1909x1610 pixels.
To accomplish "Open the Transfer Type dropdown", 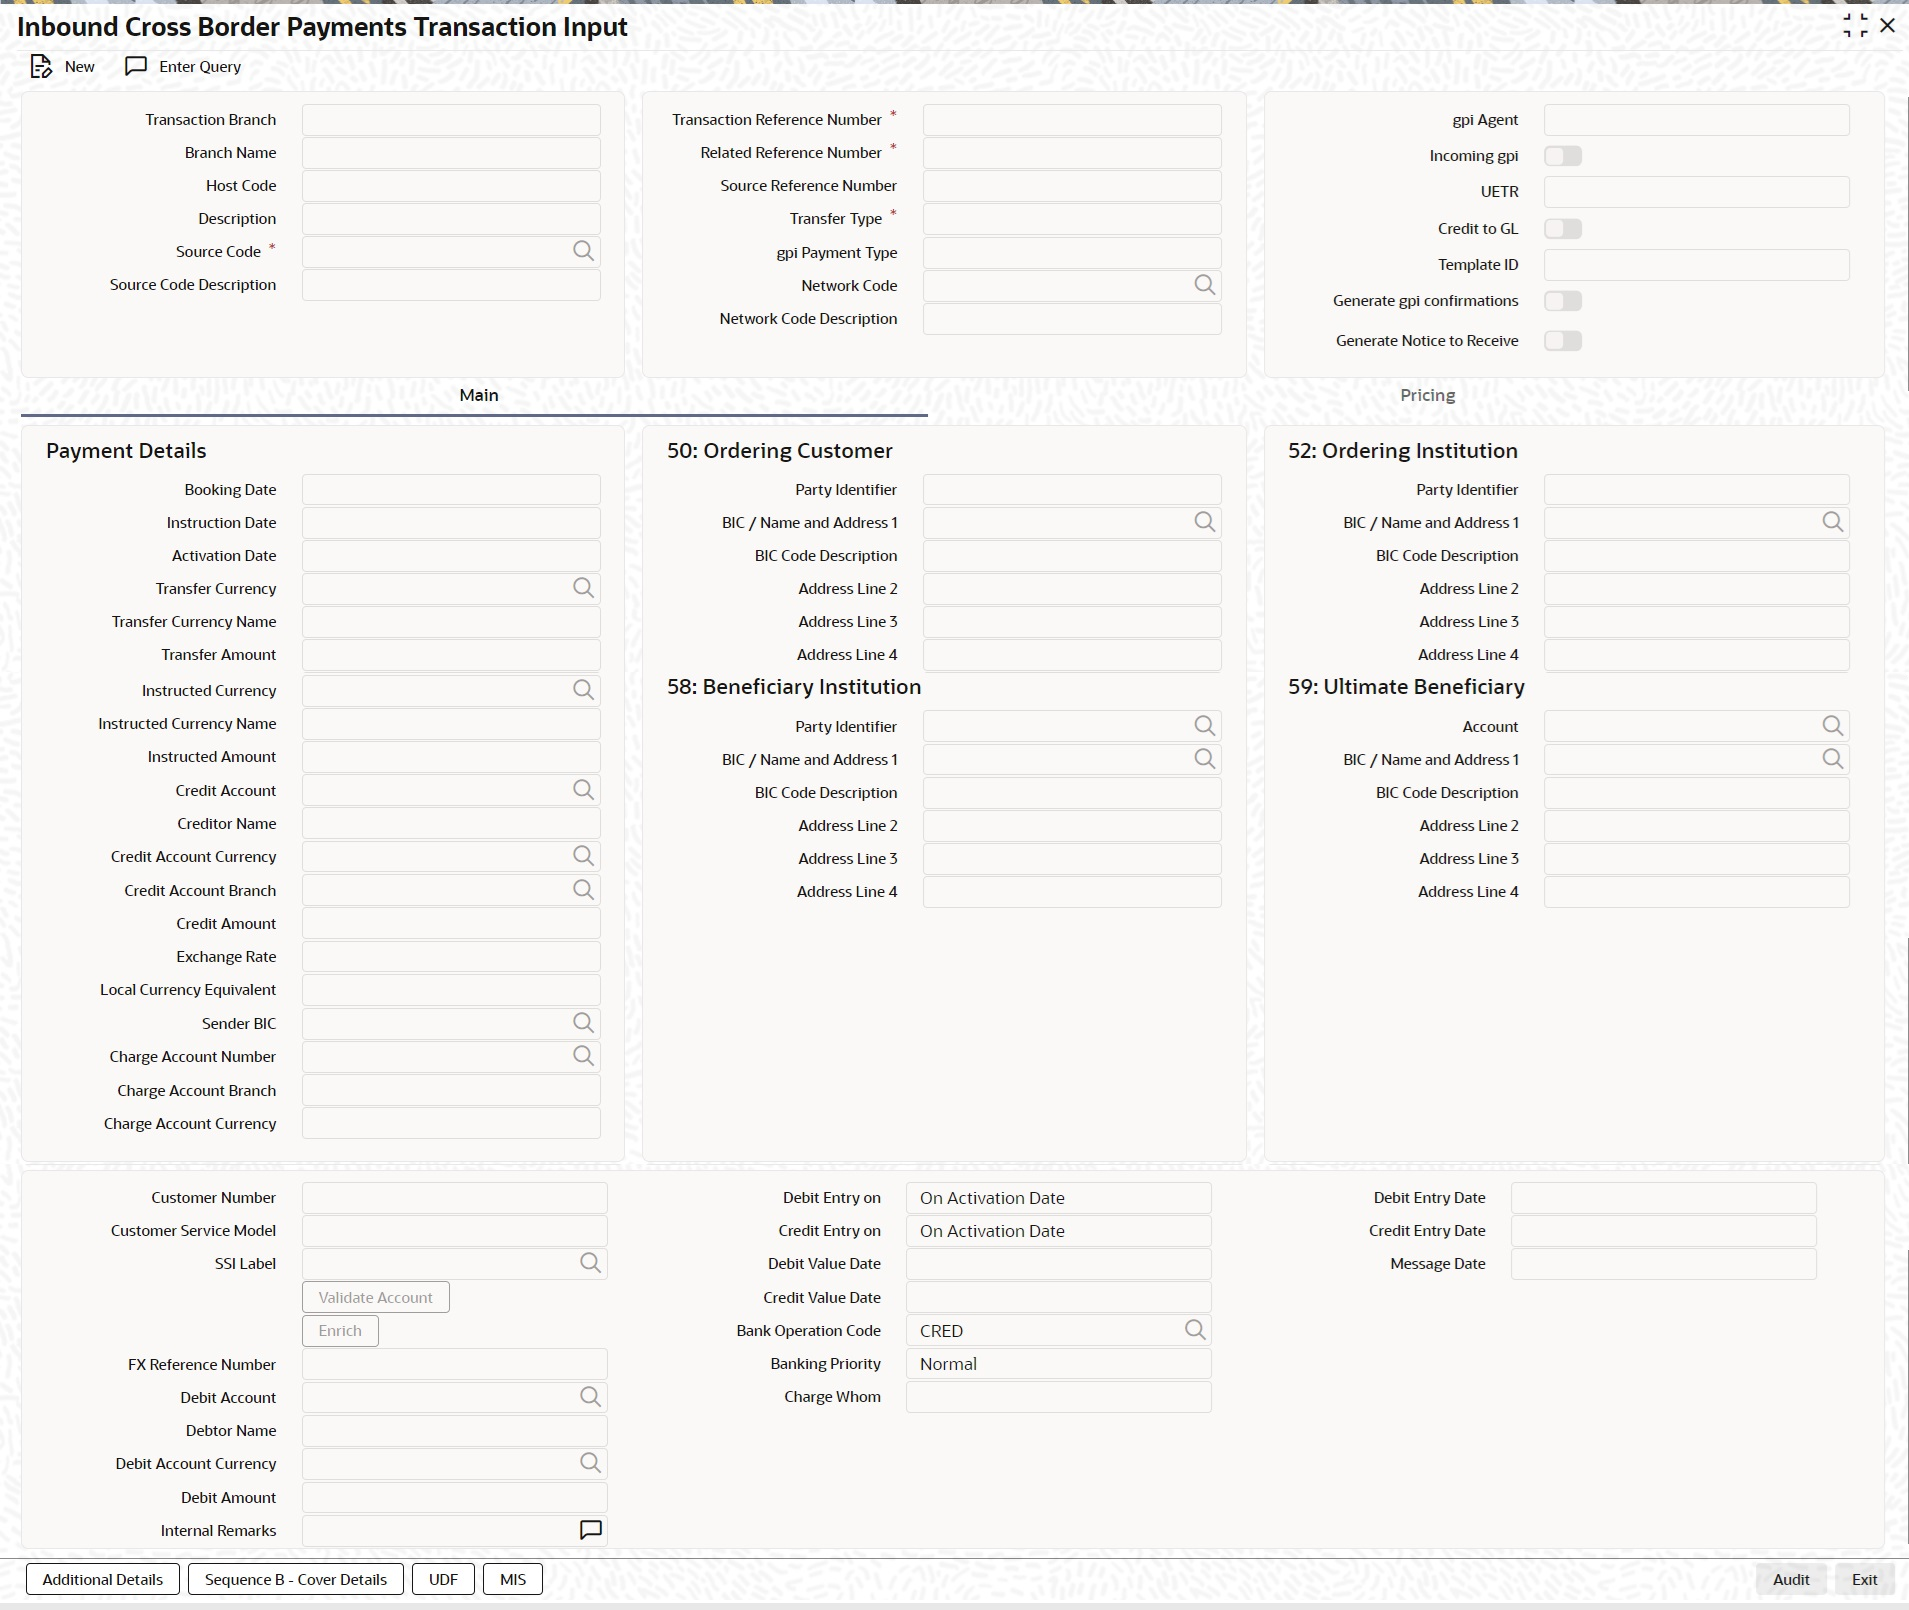I will pos(1072,219).
